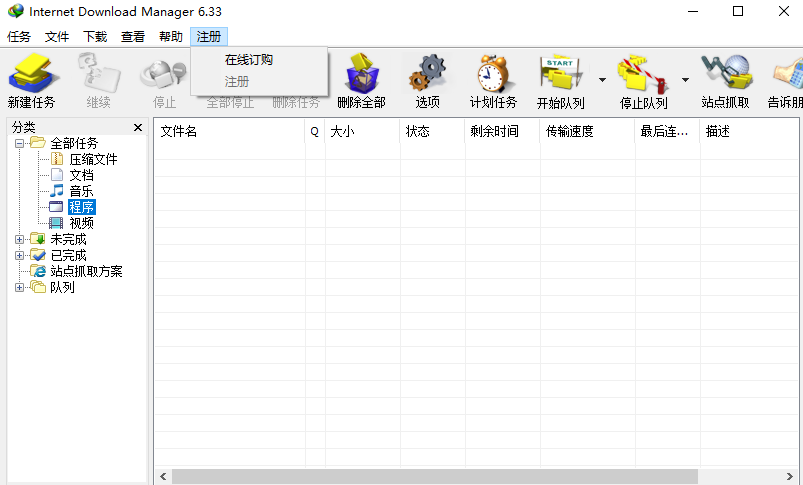Image resolution: width=803 pixels, height=485 pixels.
Task: Sort by the 最后连... column header
Action: click(x=667, y=132)
